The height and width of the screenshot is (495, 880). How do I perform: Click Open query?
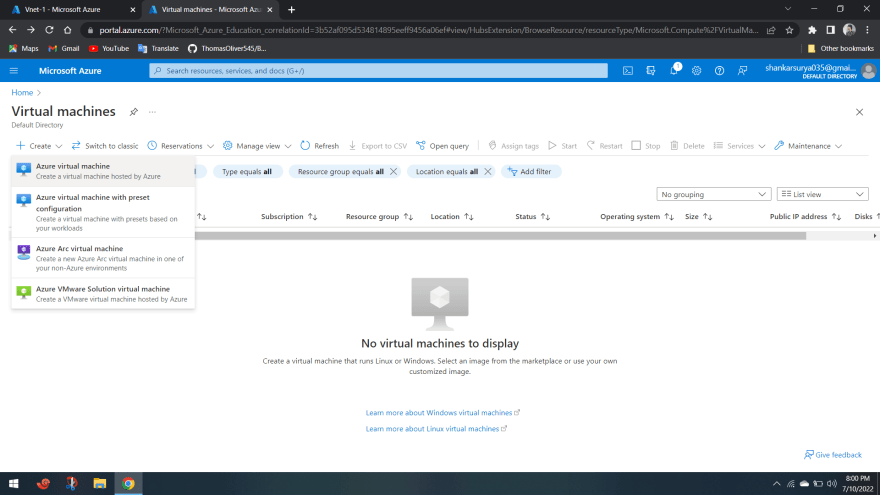coord(442,146)
